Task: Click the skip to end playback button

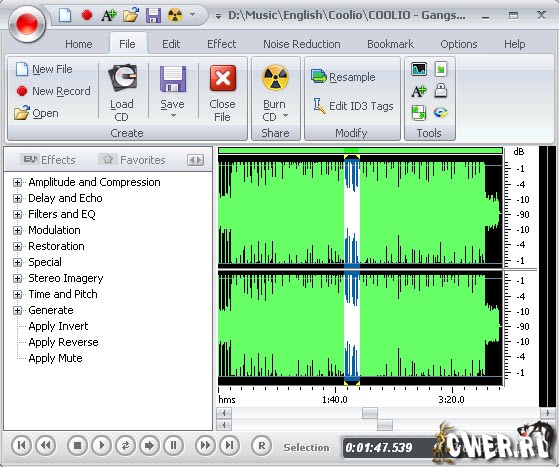Action: (x=230, y=445)
